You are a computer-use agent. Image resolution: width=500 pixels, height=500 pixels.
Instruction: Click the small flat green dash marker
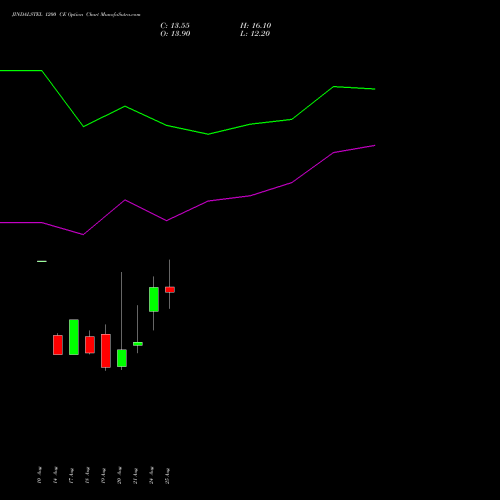click(42, 261)
